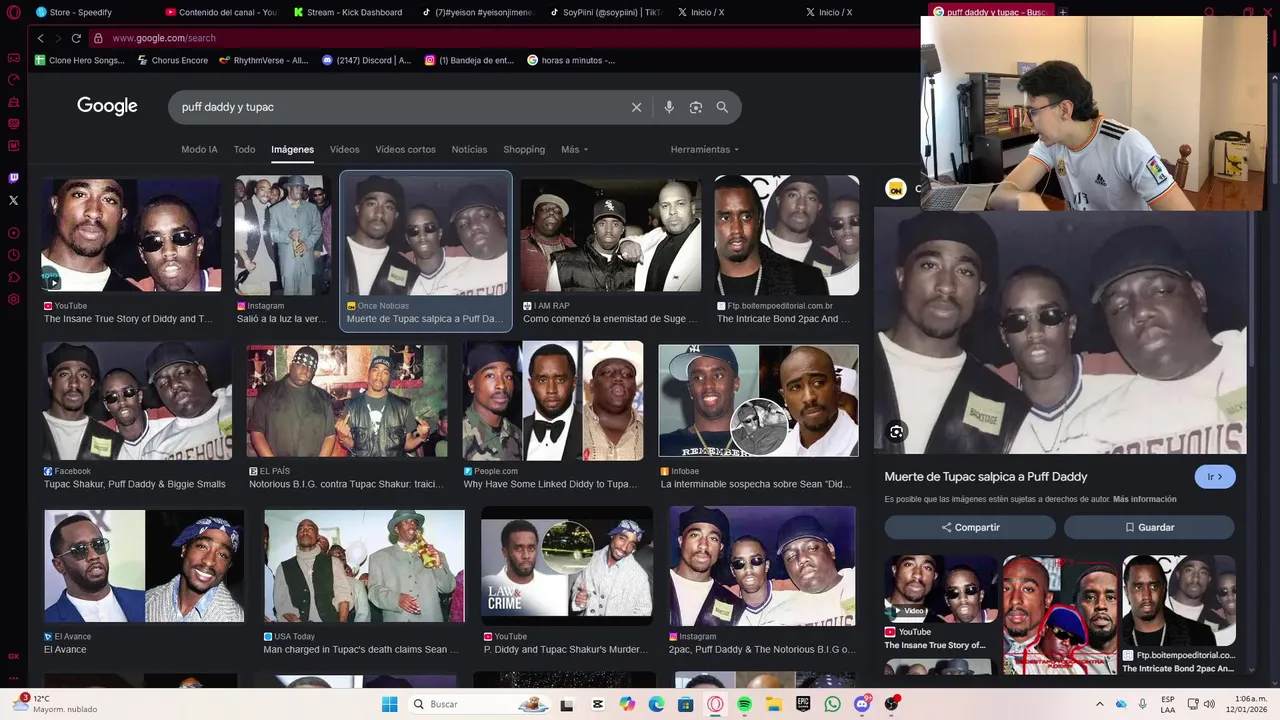Open YouTube Insane True Story thumbnail
This screenshot has width=1280, height=720.
[x=131, y=235]
